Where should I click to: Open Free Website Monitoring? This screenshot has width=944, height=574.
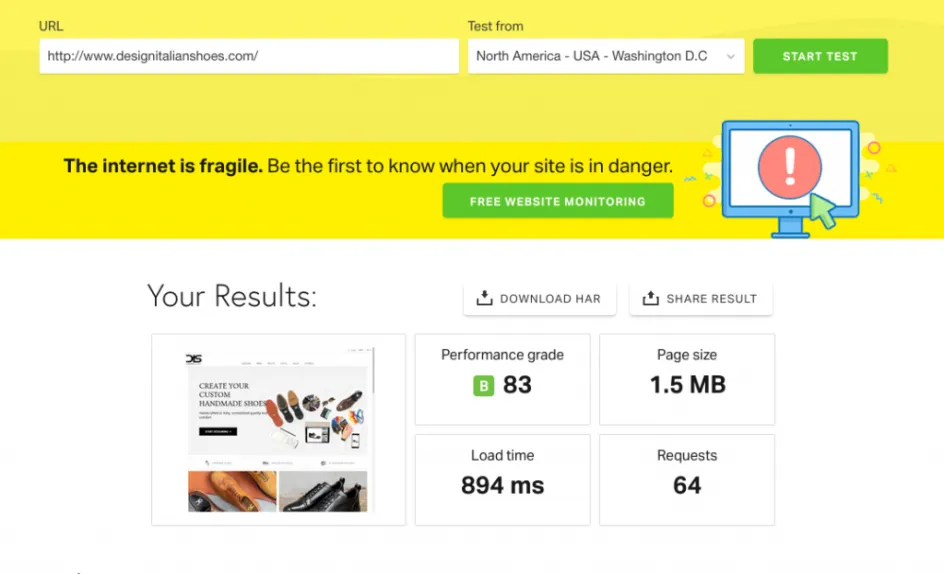(557, 201)
